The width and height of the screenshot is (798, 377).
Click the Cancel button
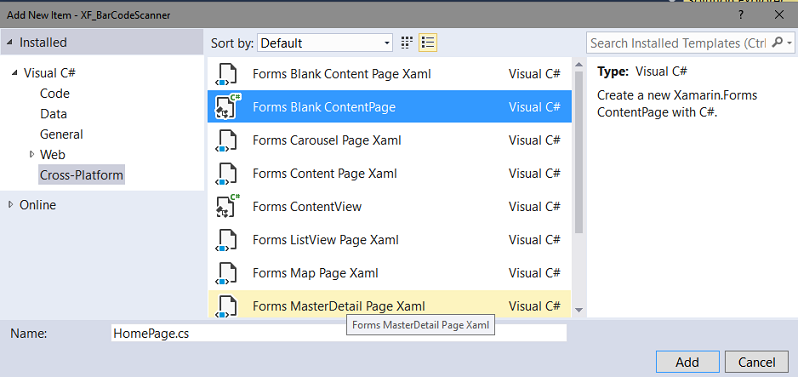[757, 362]
